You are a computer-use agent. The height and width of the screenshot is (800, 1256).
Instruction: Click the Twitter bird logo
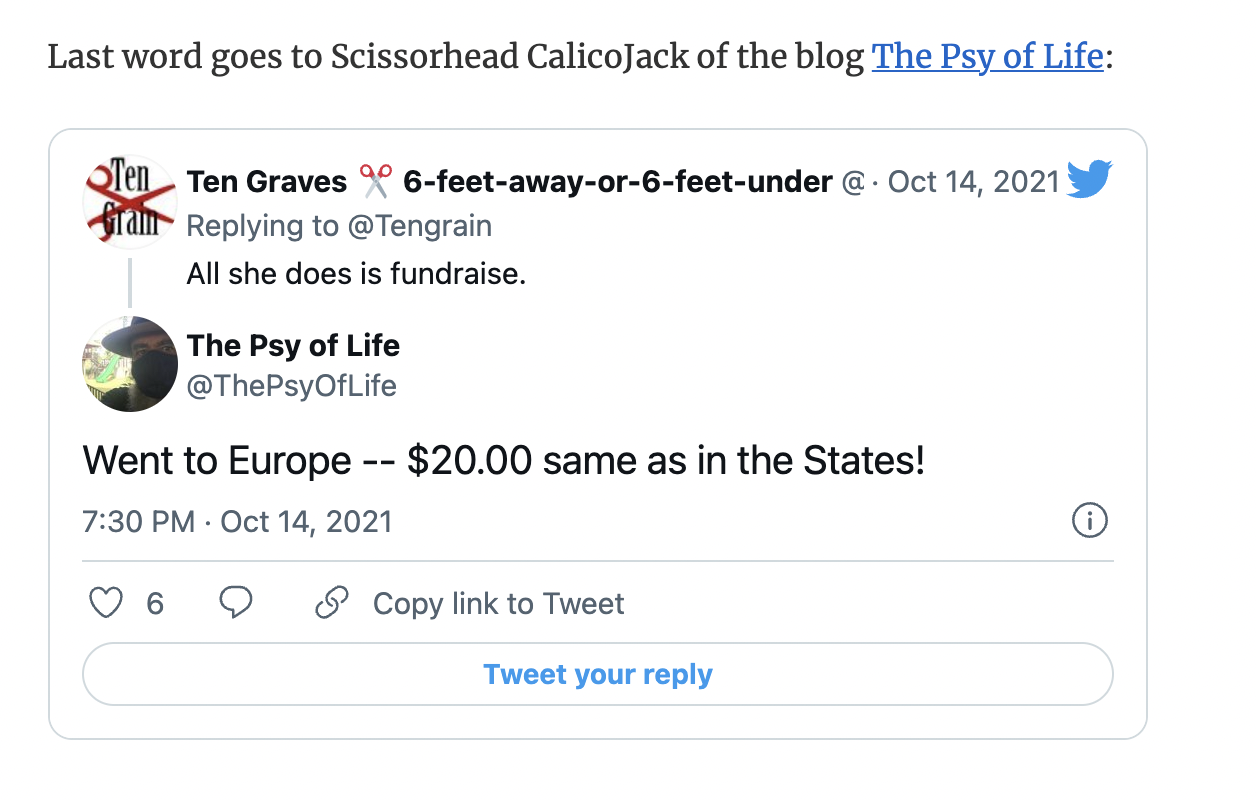click(x=1090, y=180)
